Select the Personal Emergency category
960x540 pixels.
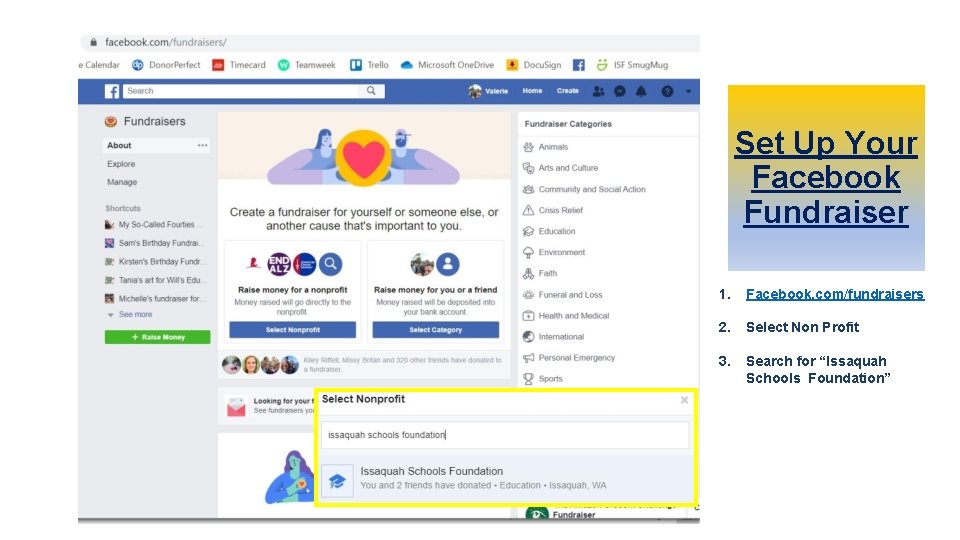(x=568, y=358)
